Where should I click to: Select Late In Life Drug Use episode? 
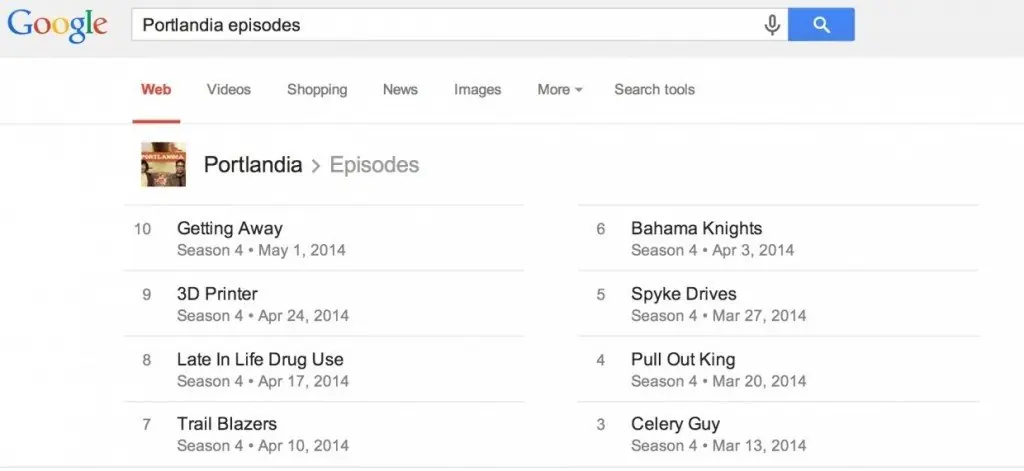point(260,359)
